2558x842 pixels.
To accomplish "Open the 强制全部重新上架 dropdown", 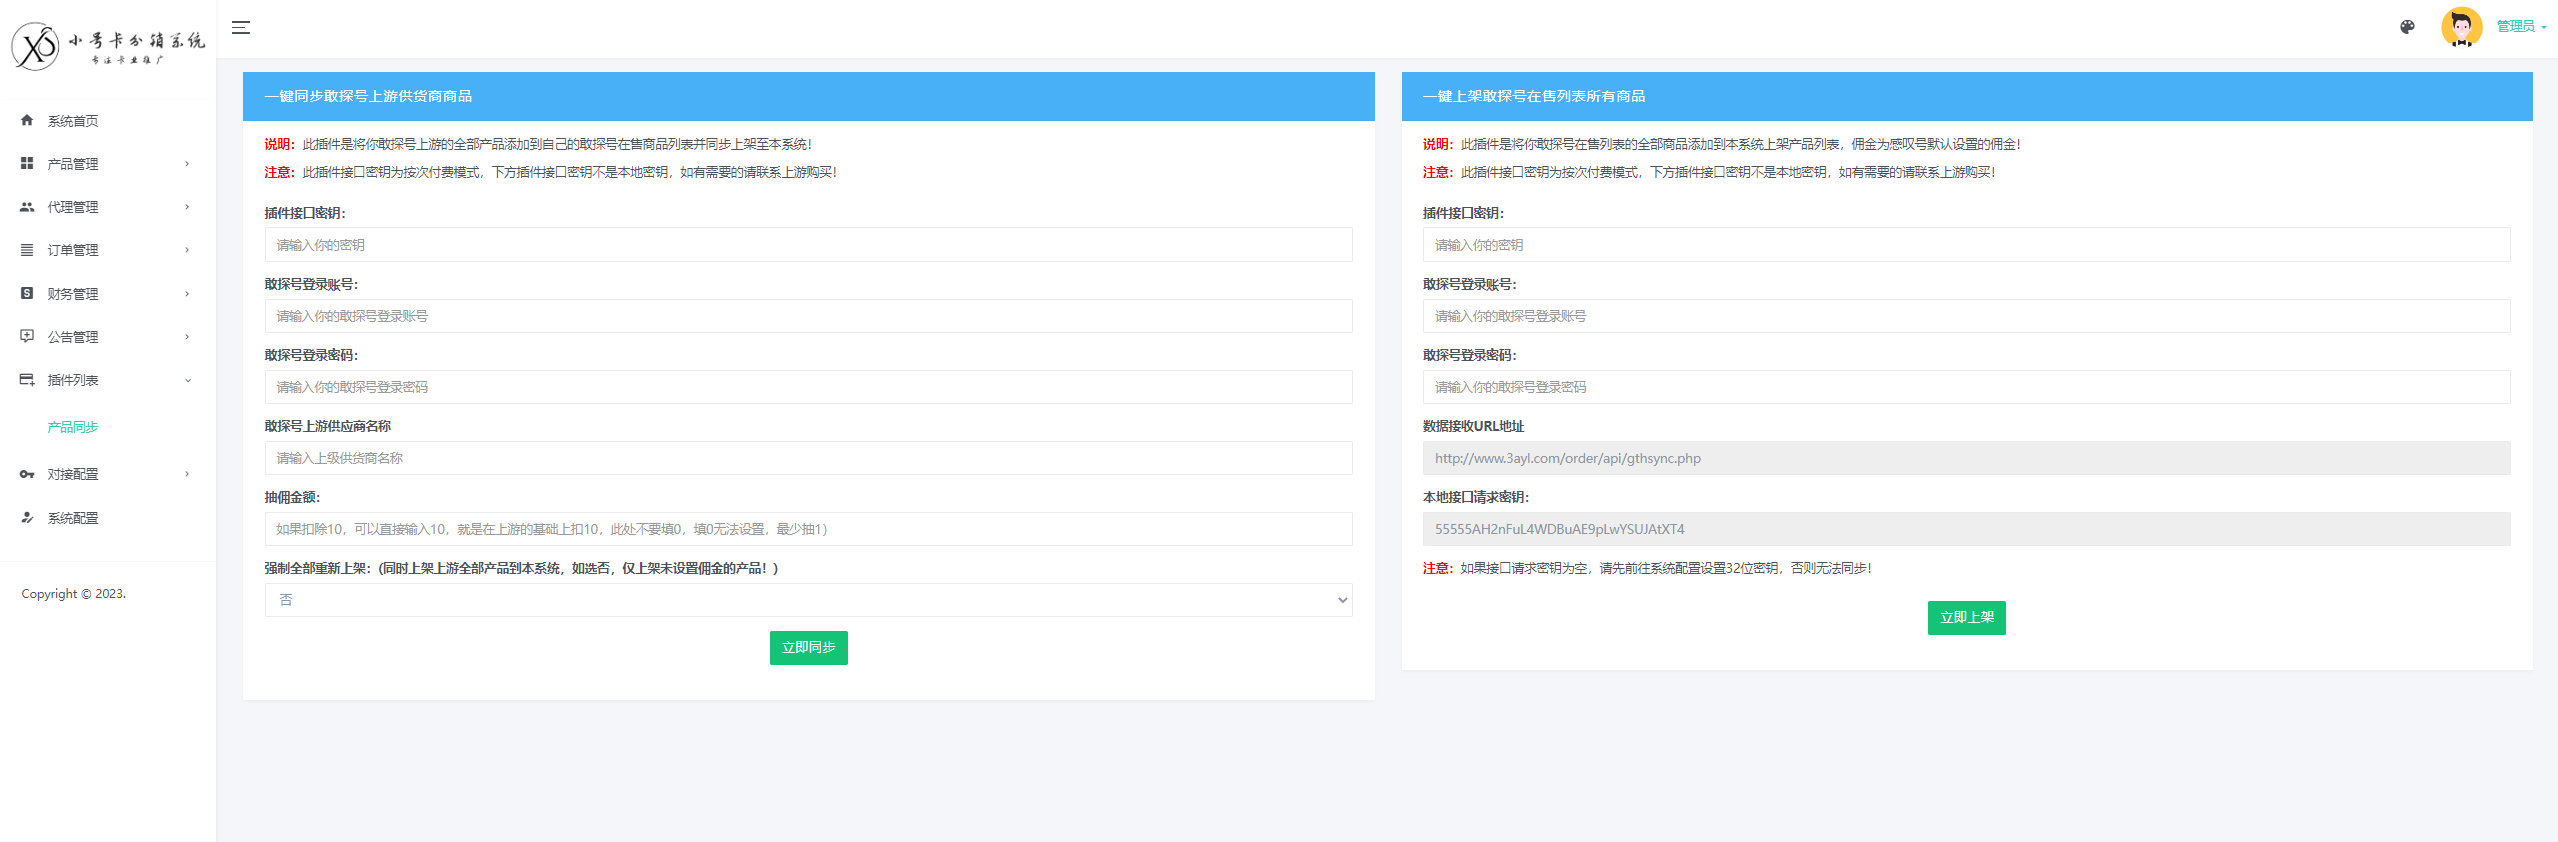I will [x=808, y=600].
